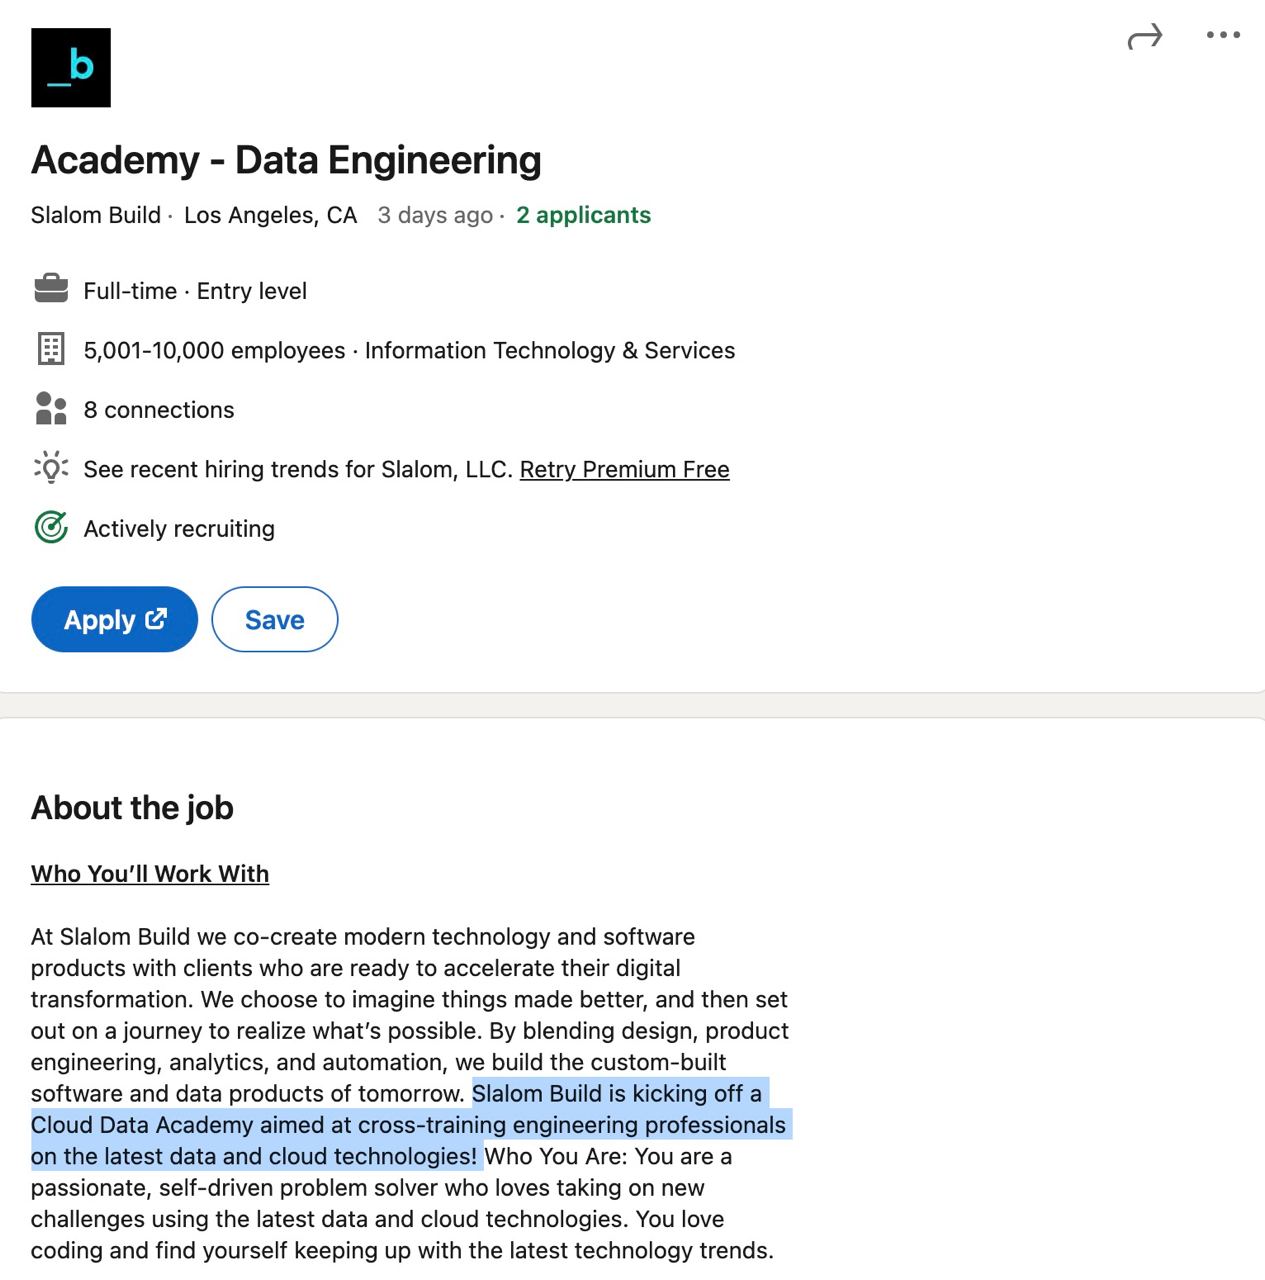Click the briefcase job type icon
1265x1280 pixels.
pos(51,290)
